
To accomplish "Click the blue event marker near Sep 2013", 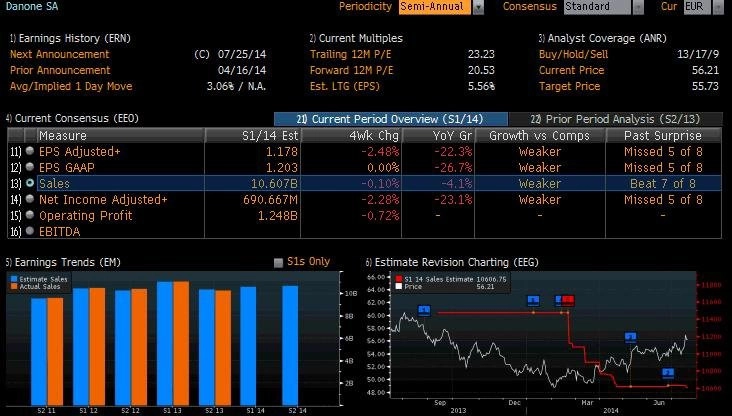I will pos(424,310).
